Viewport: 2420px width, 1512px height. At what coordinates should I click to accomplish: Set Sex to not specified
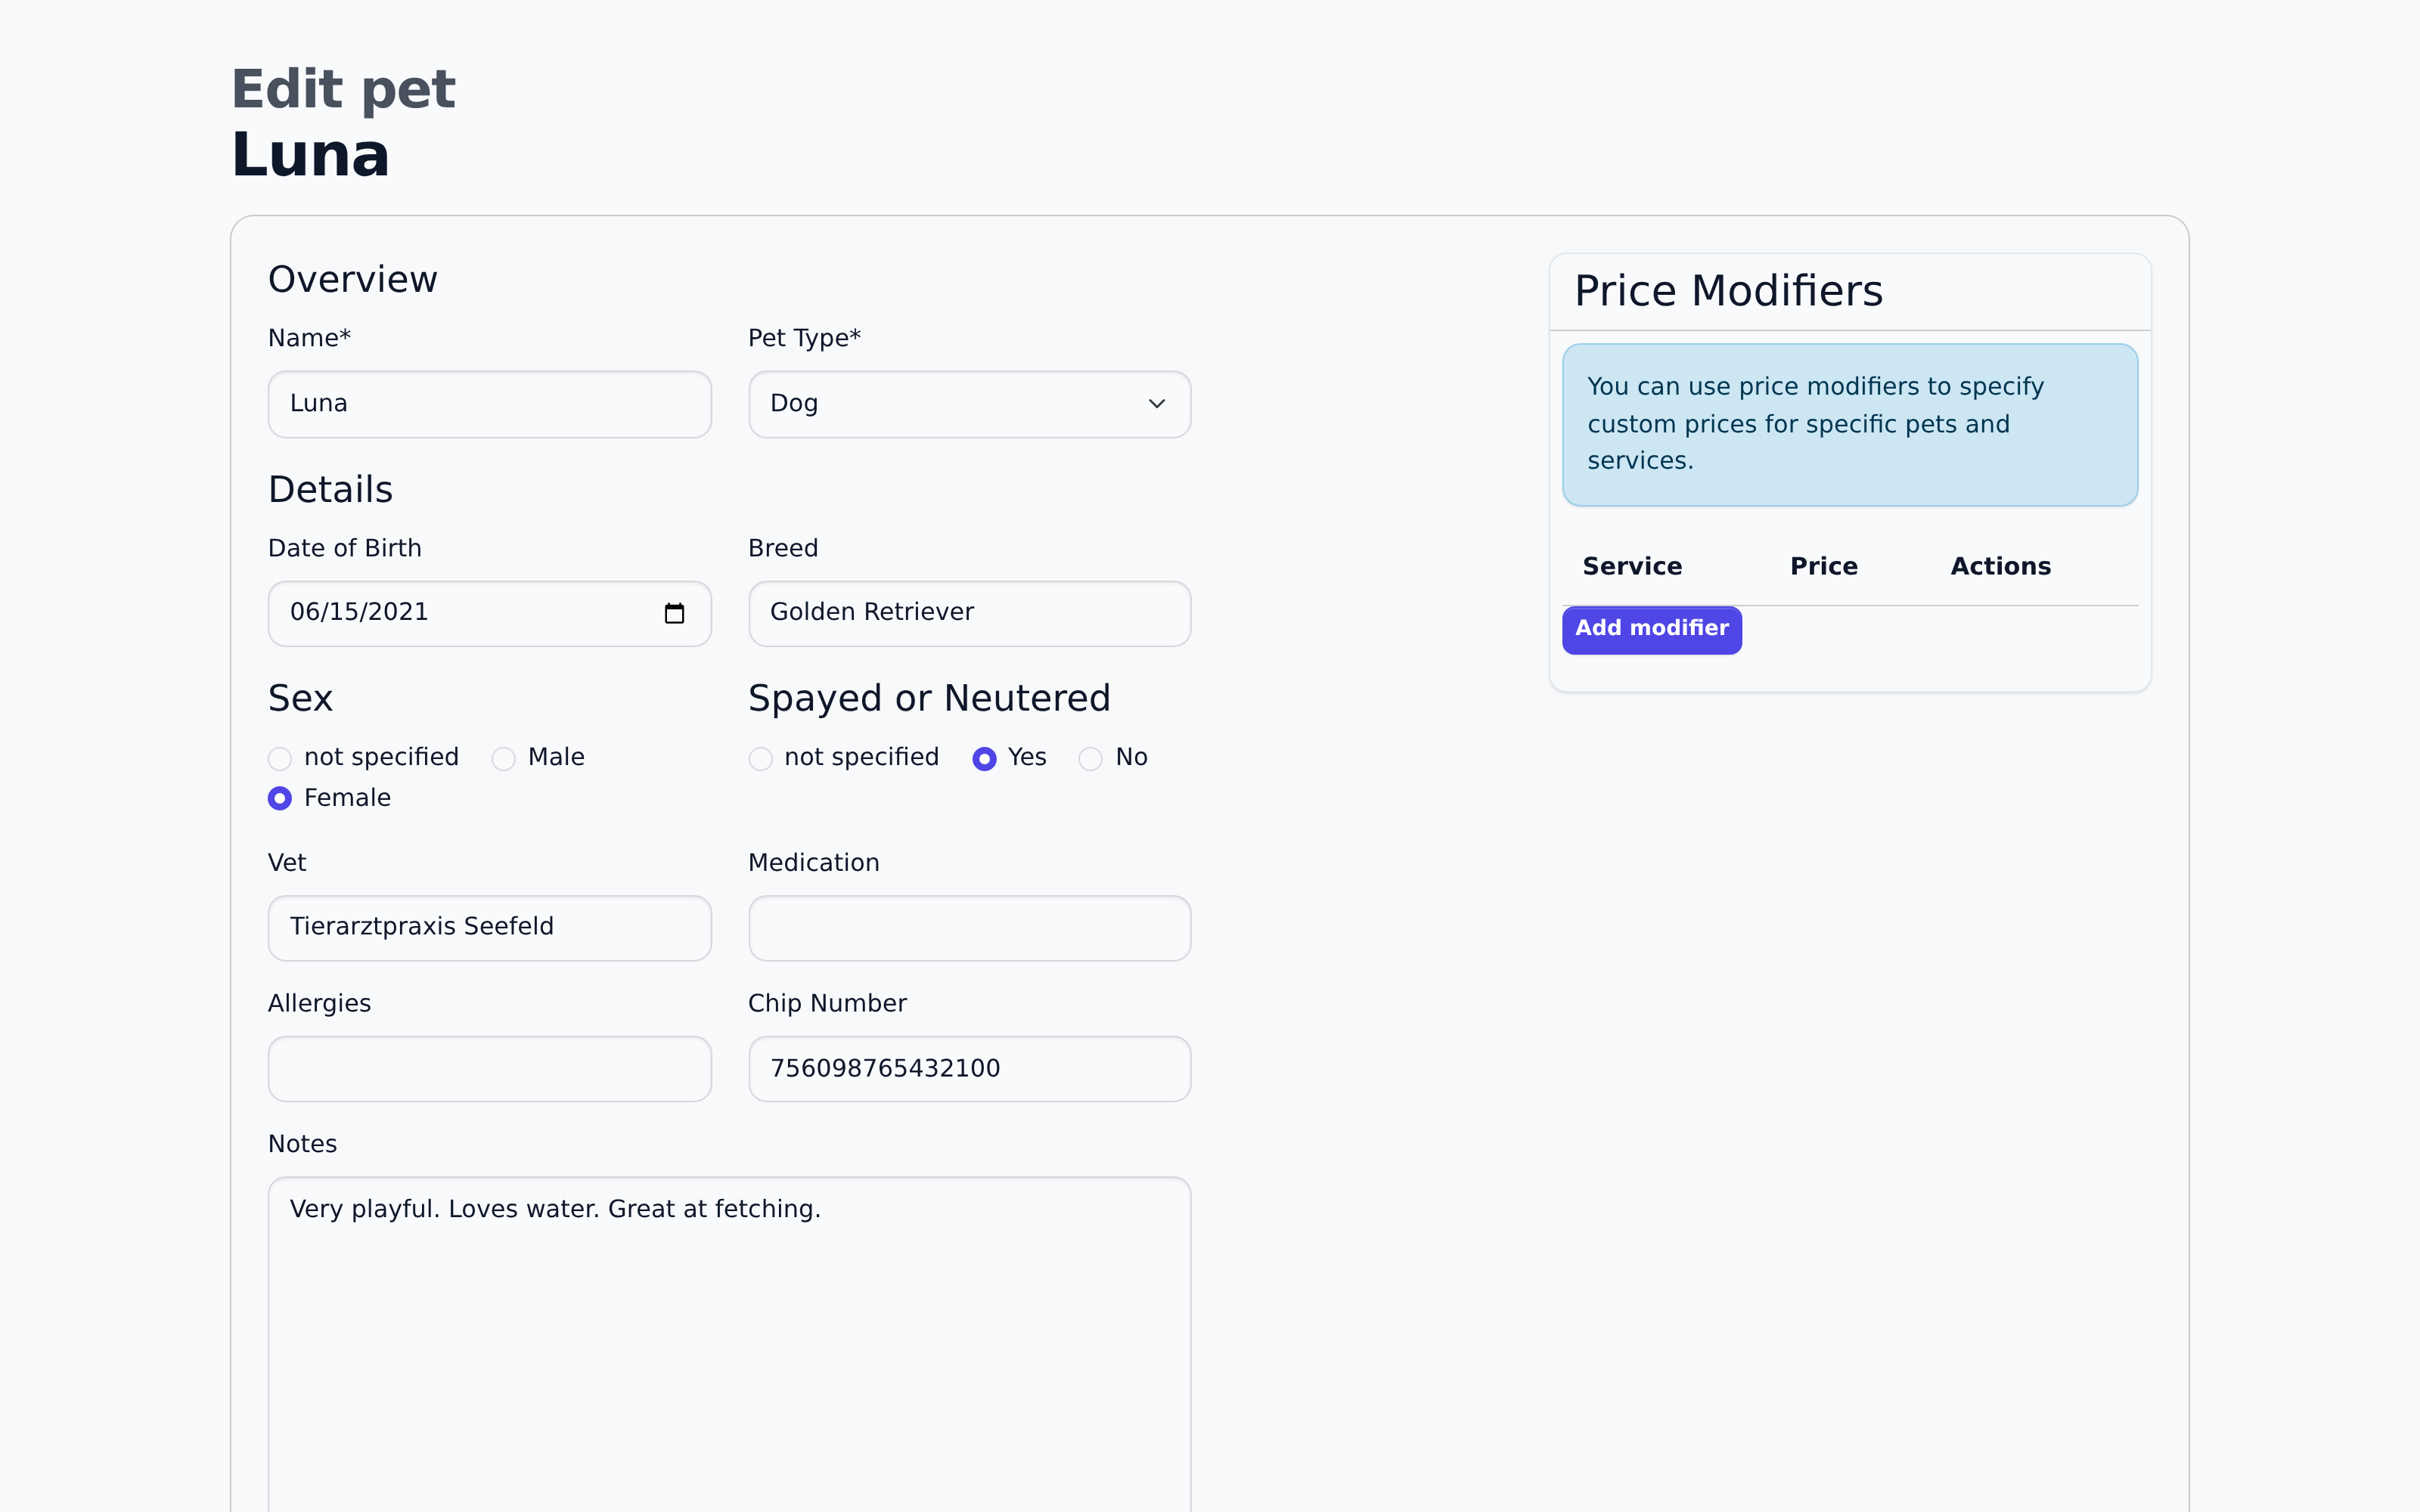point(280,759)
